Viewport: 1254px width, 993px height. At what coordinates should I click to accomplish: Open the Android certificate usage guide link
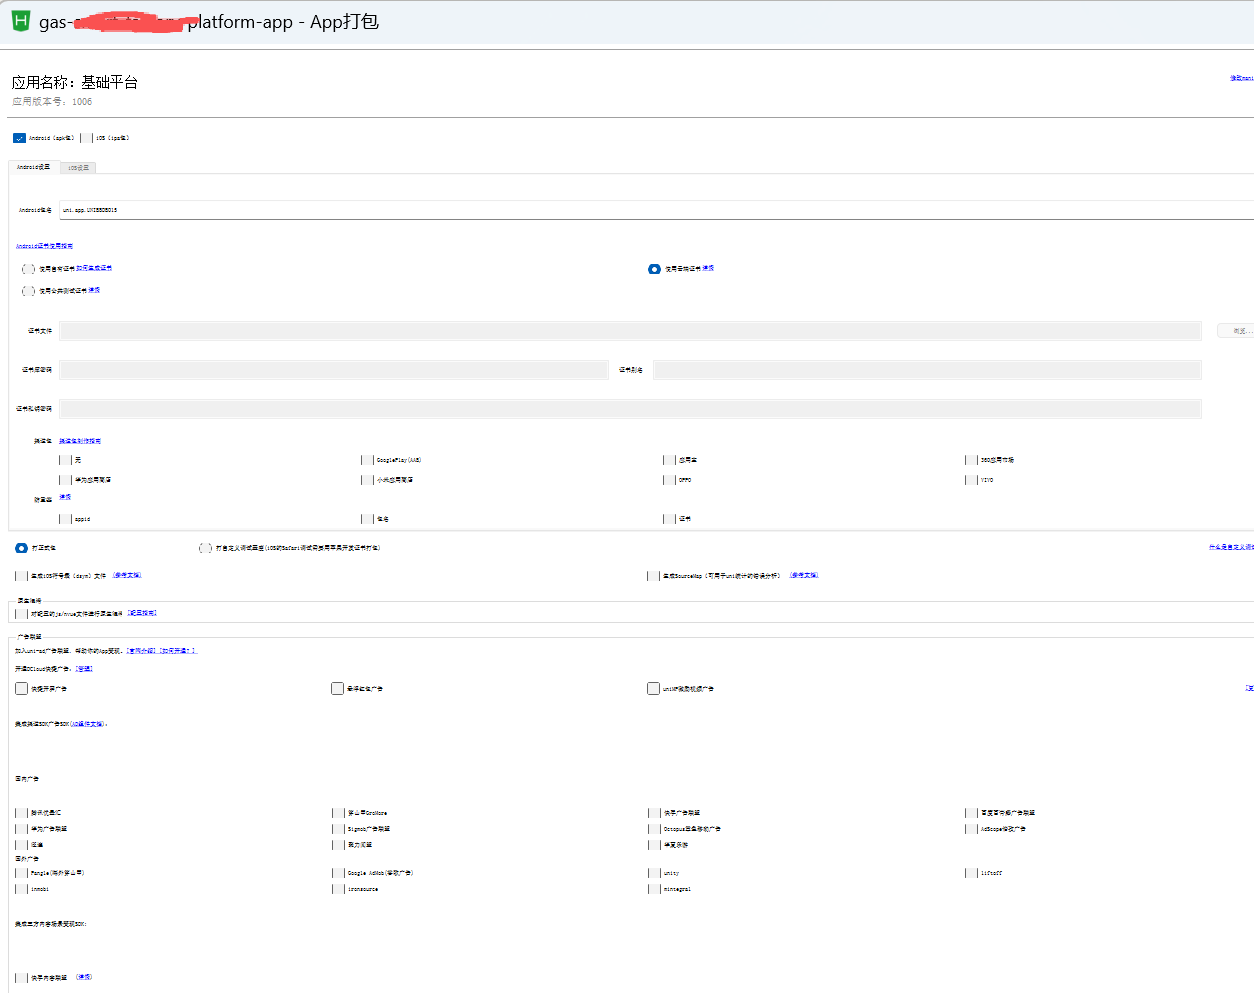(x=44, y=246)
